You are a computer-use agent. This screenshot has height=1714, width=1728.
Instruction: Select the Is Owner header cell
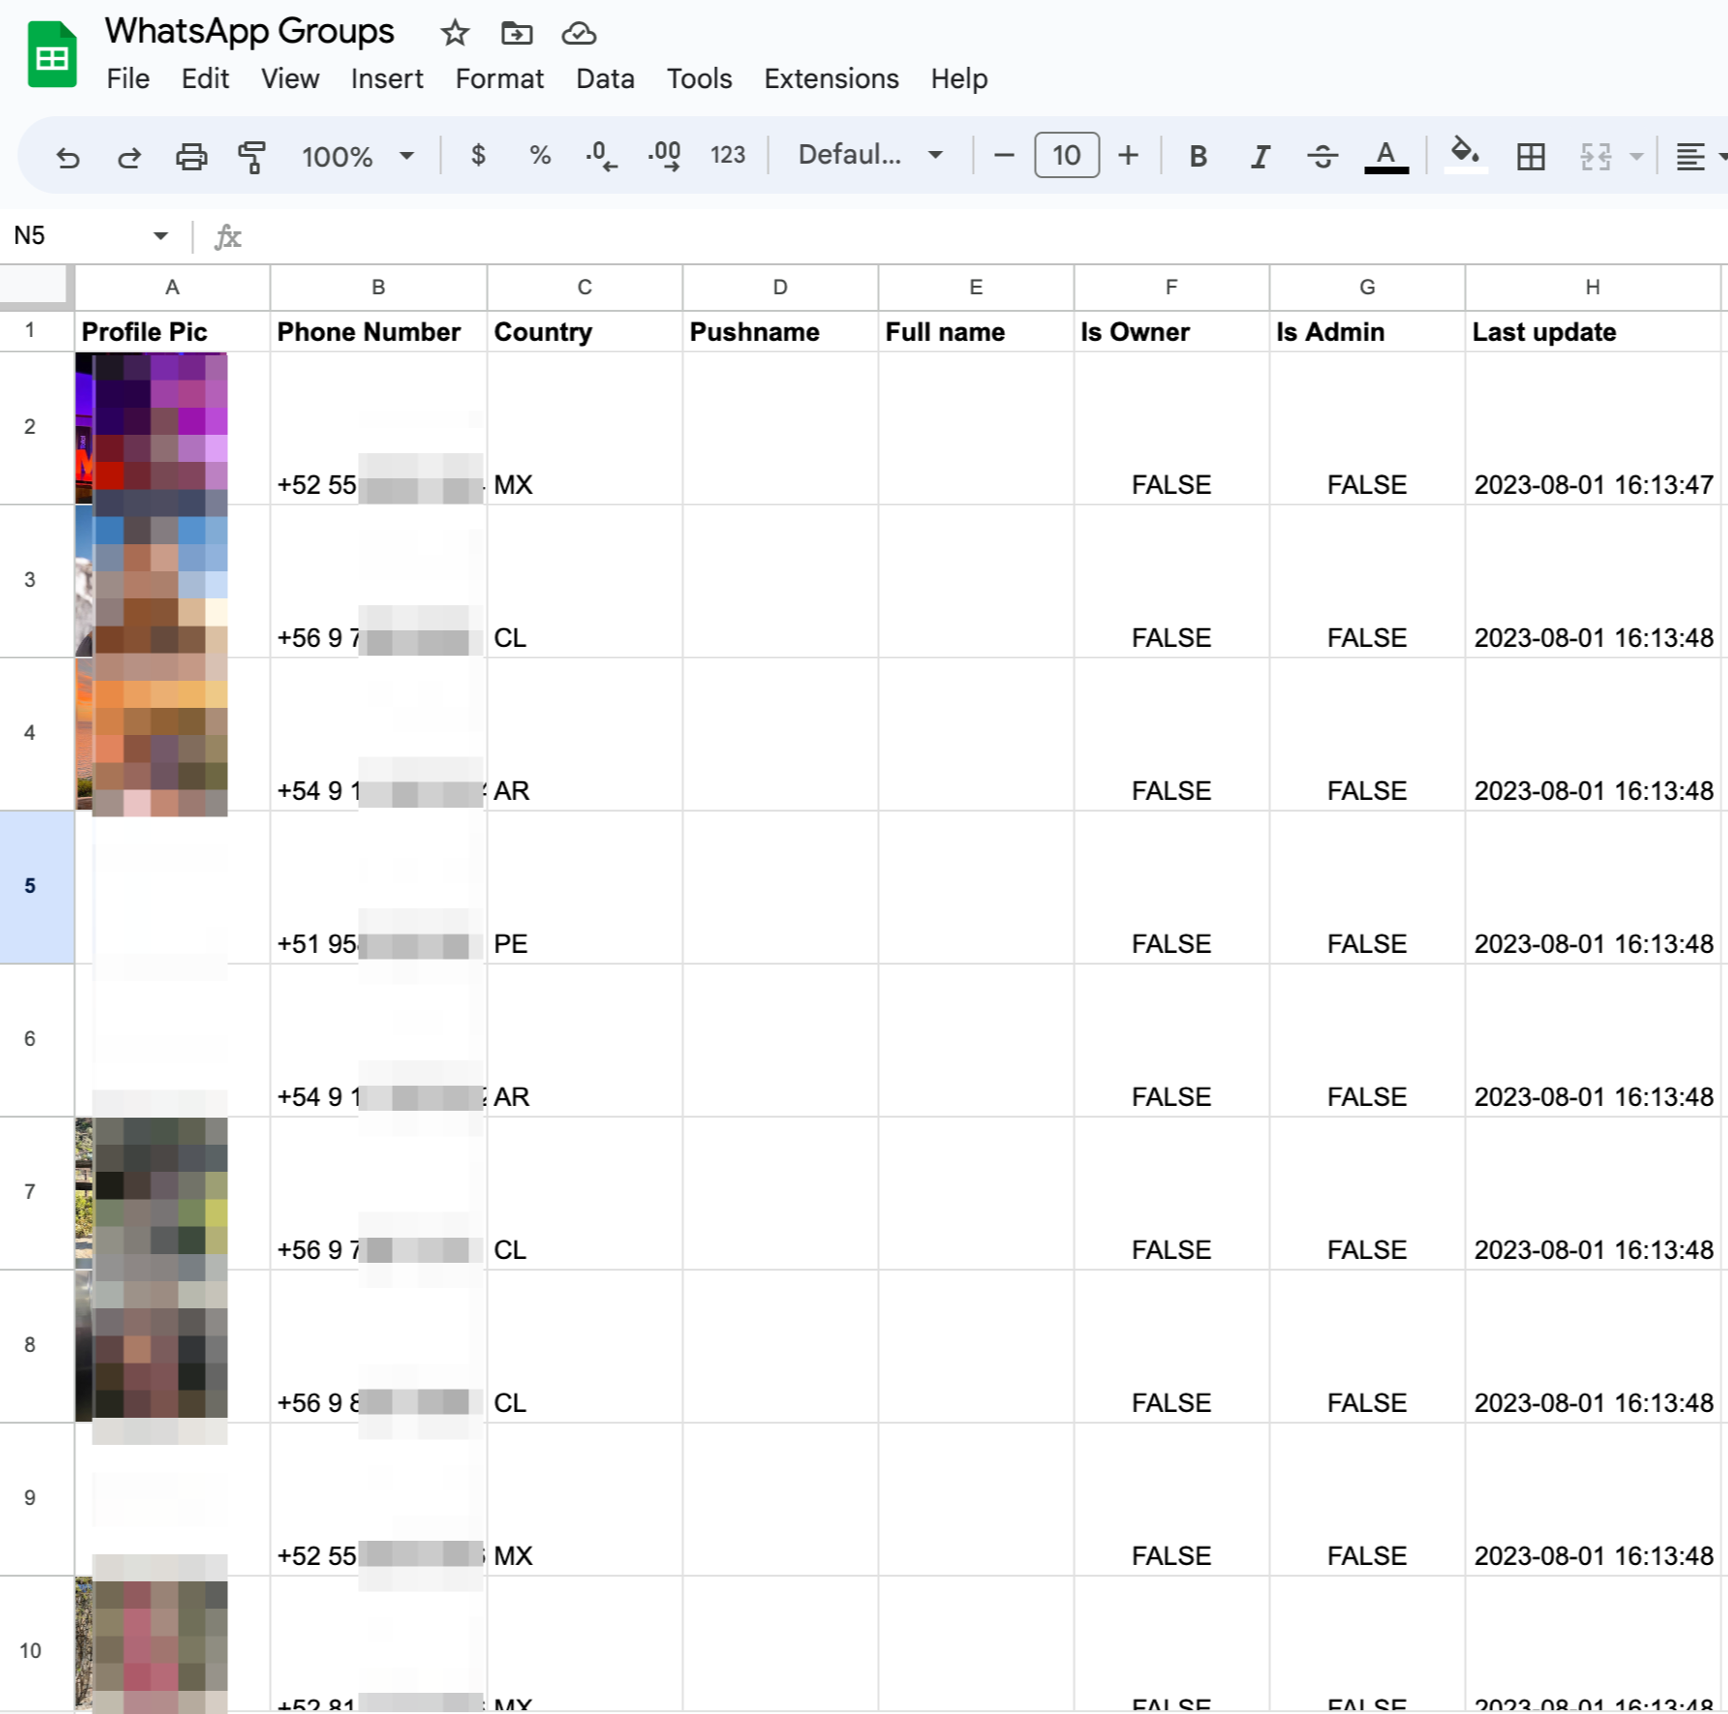[1171, 332]
